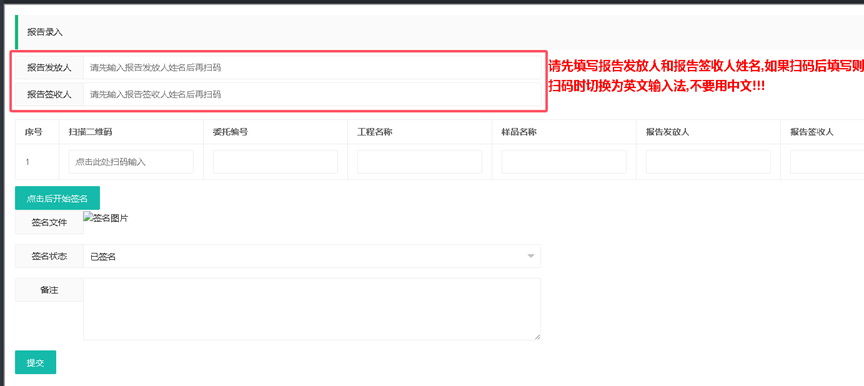Viewport: 864px width, 386px height.
Task: Click the 工程名称 field in row 1
Action: coord(419,162)
